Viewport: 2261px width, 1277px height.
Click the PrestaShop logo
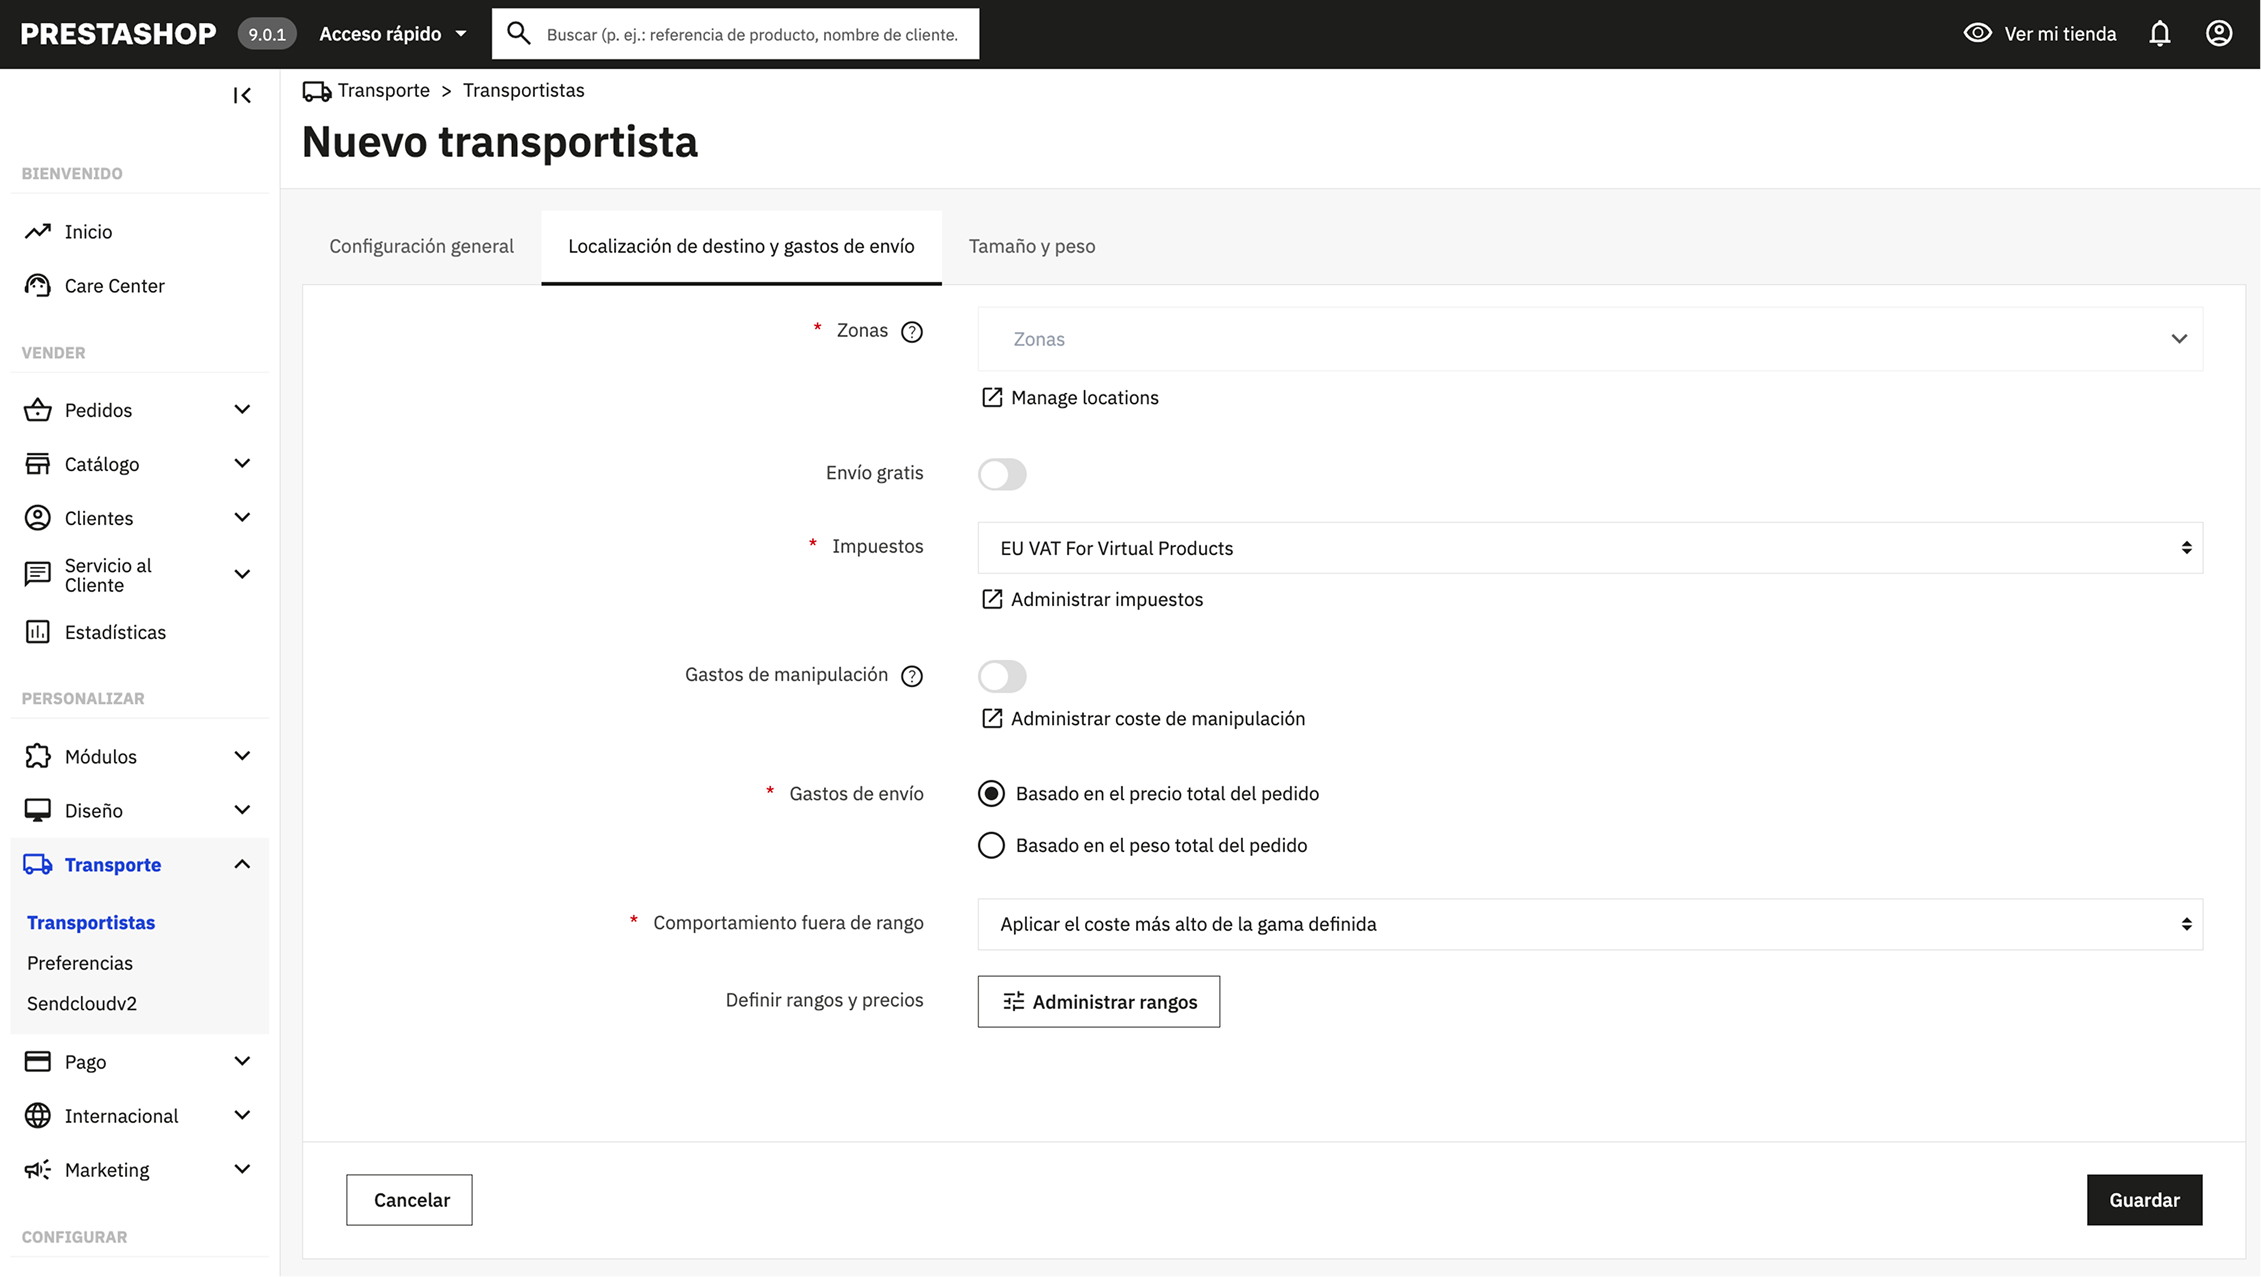[x=118, y=34]
